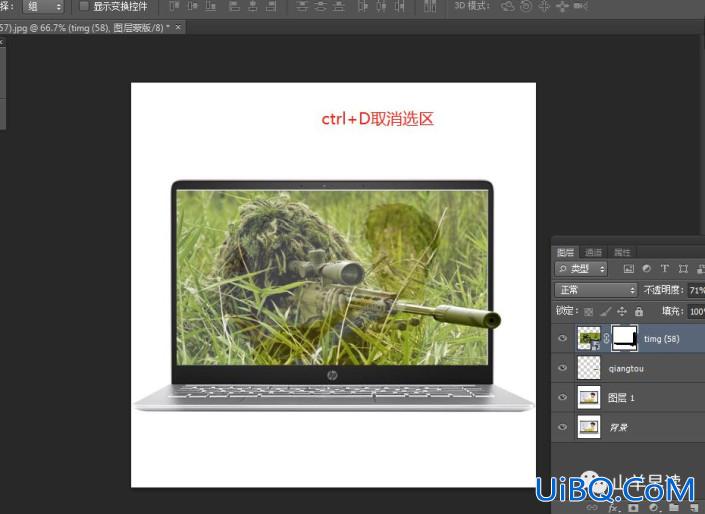Viewport: 705px width, 514px height.
Task: Open the 类型 layer filter dropdown
Action: click(x=581, y=269)
